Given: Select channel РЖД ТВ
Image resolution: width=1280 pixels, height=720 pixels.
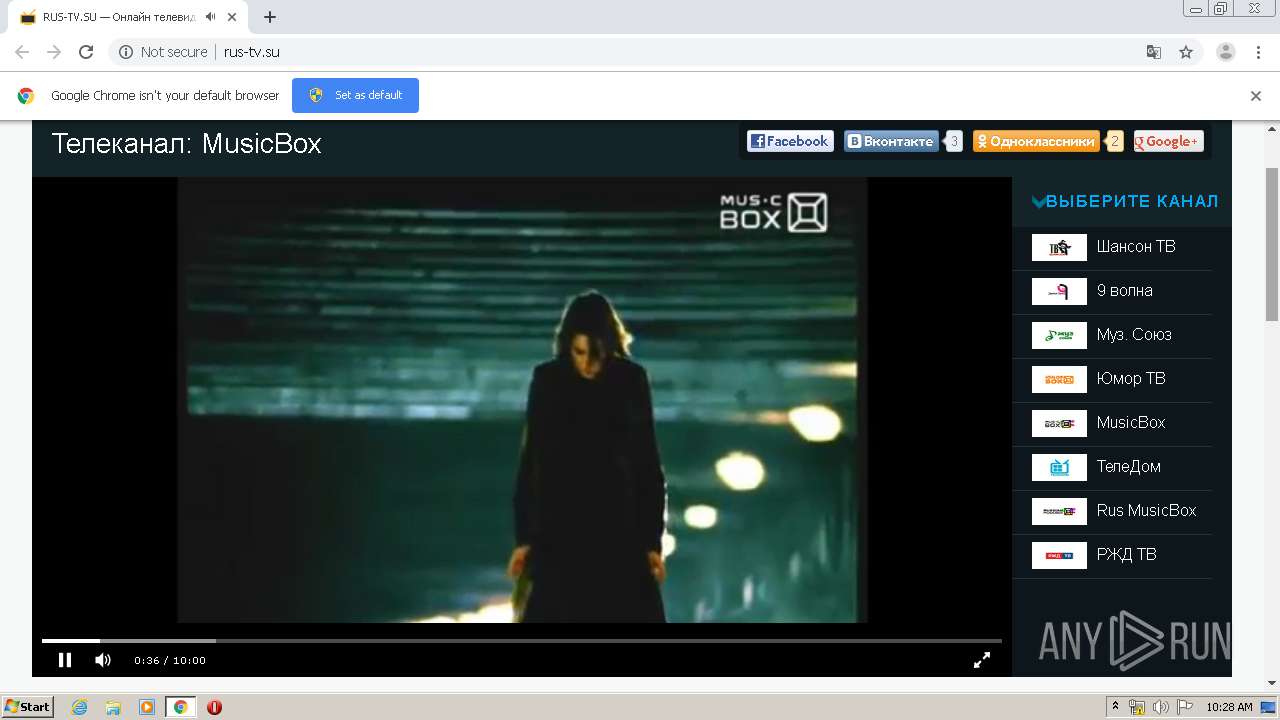Looking at the screenshot, I should tap(1126, 554).
